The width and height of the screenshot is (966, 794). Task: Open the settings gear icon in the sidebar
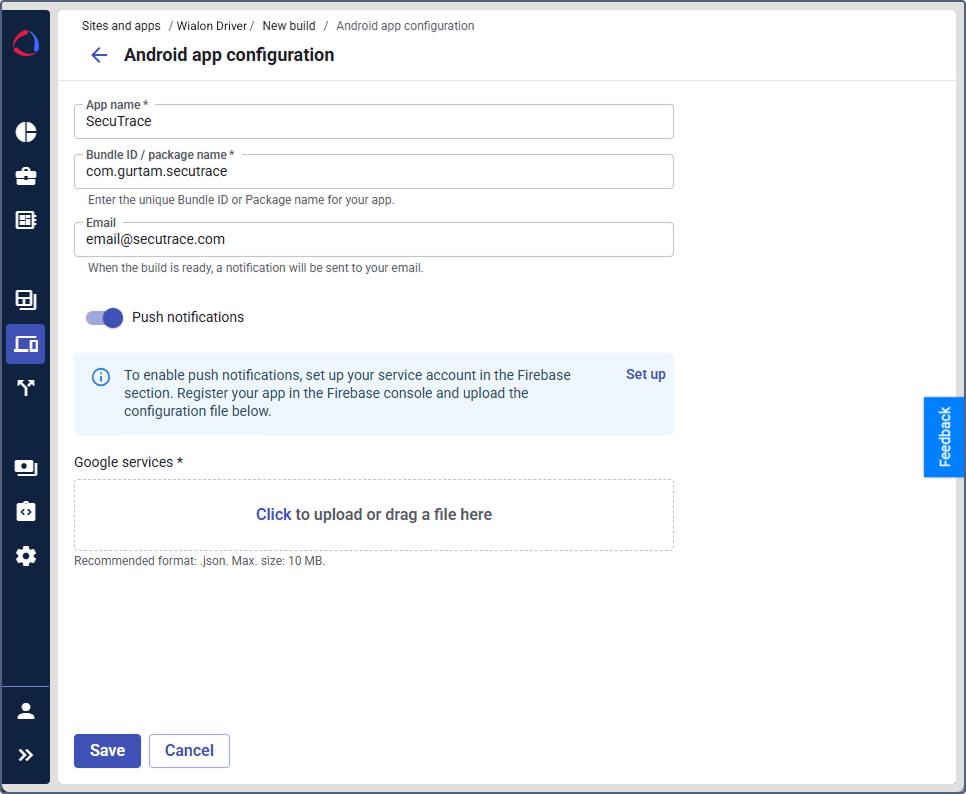[x=26, y=556]
